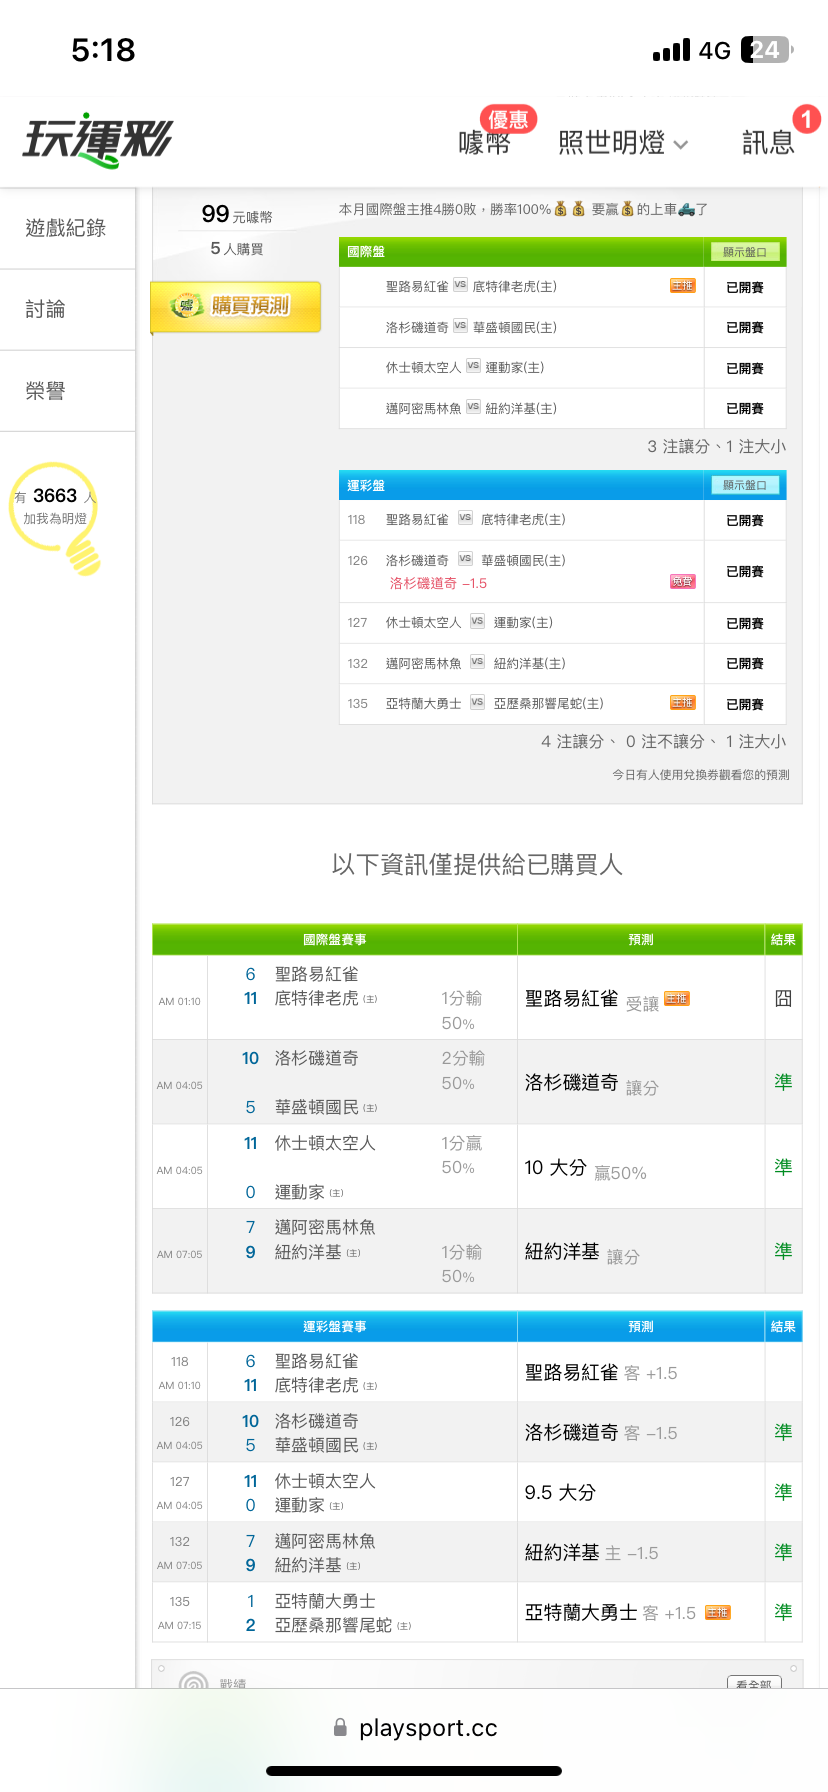828x1792 pixels.
Task: Tap the 玩運彩 site logo
Action: click(97, 140)
